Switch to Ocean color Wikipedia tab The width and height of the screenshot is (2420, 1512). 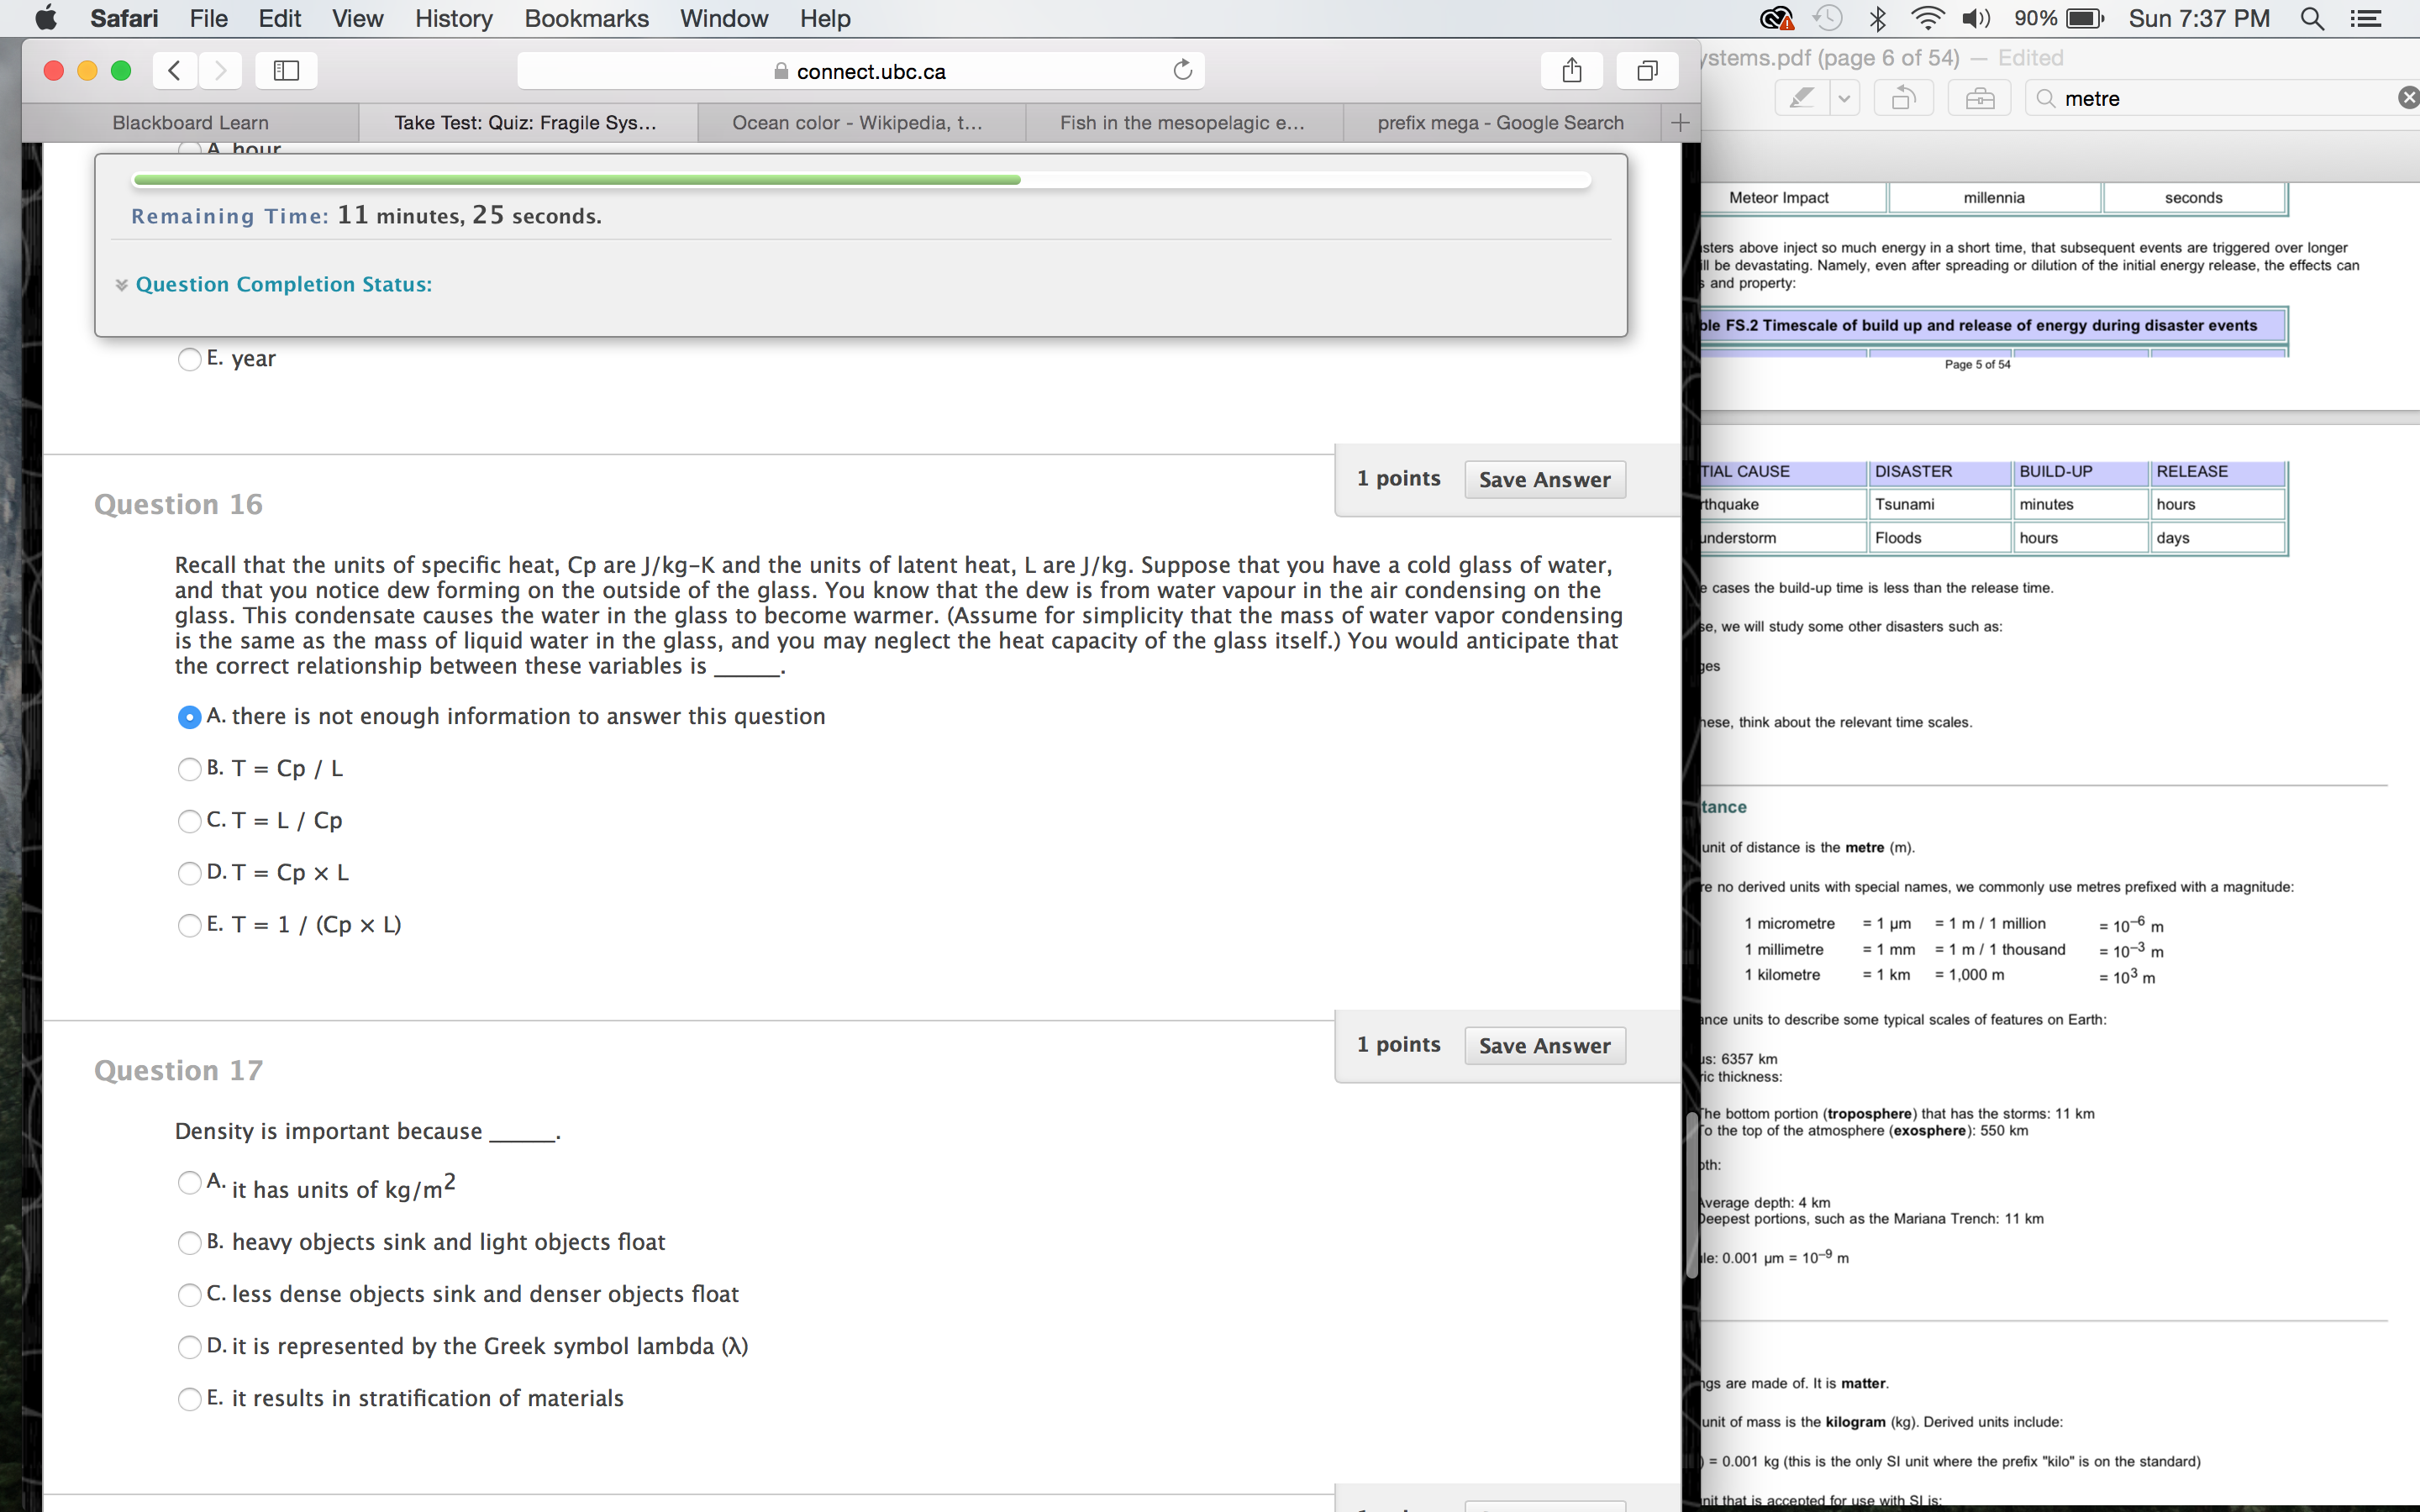pyautogui.click(x=857, y=122)
